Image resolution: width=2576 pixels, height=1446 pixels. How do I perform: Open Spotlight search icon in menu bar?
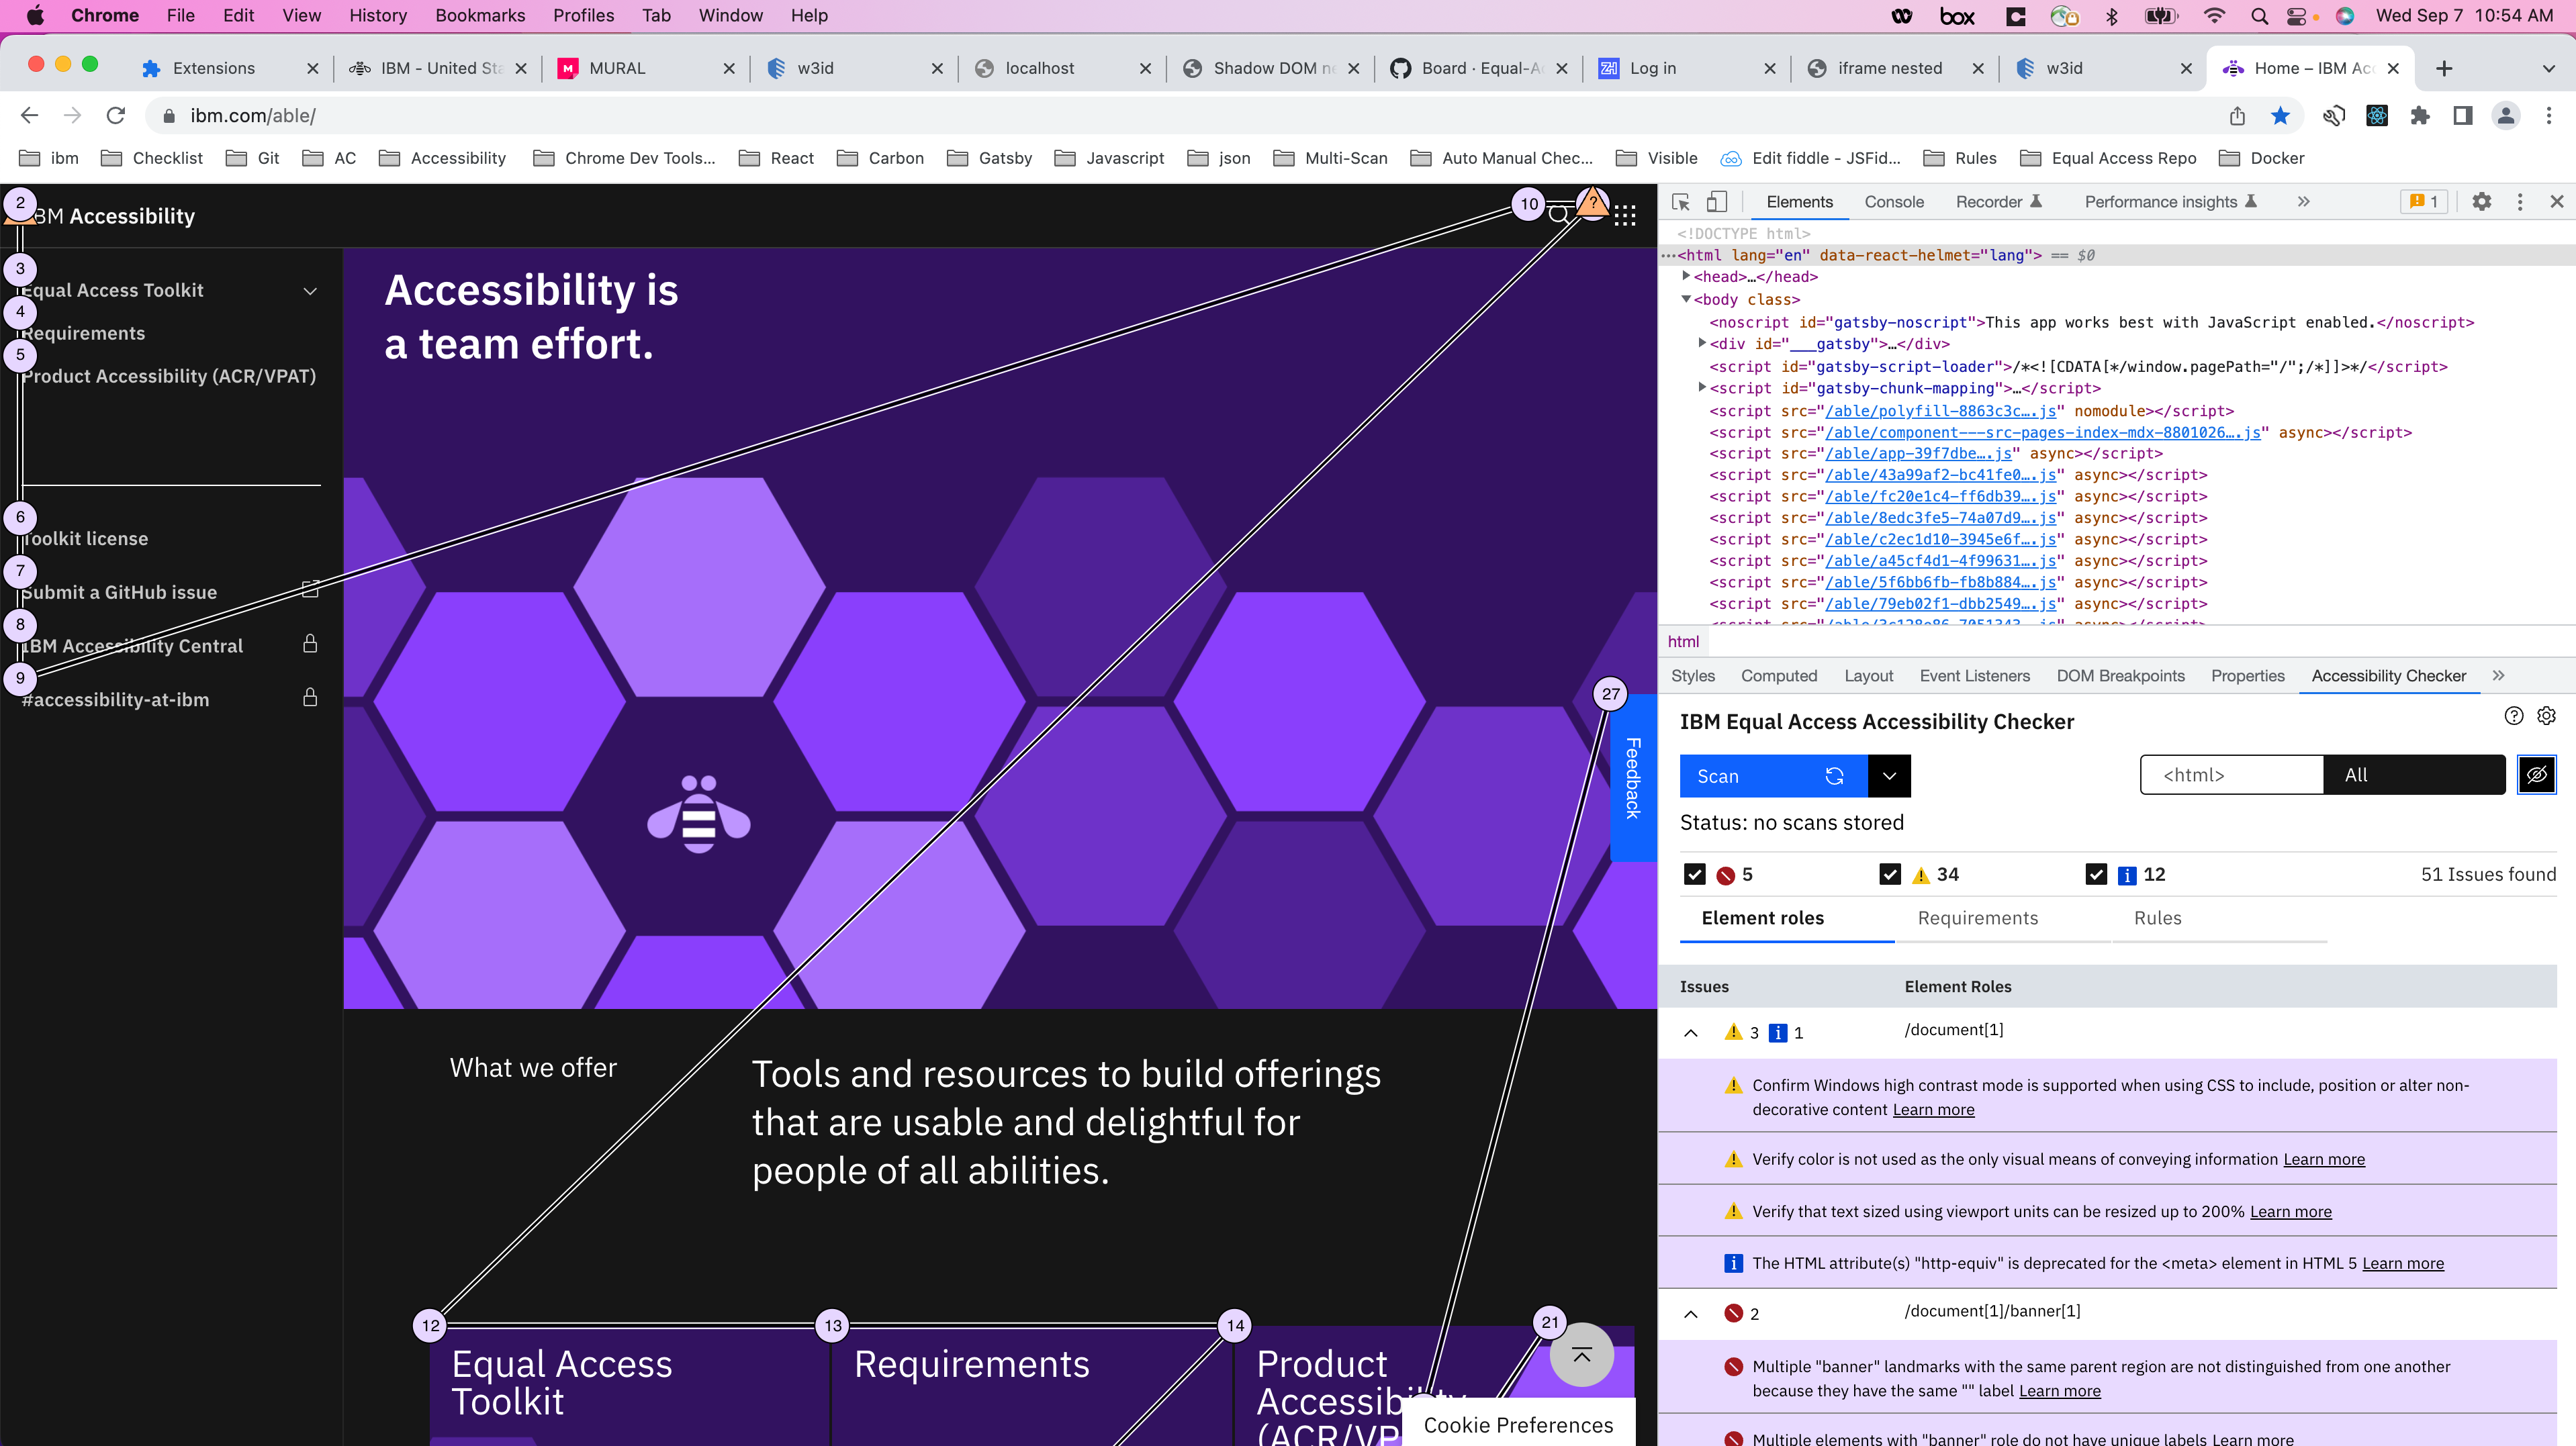coord(2260,15)
